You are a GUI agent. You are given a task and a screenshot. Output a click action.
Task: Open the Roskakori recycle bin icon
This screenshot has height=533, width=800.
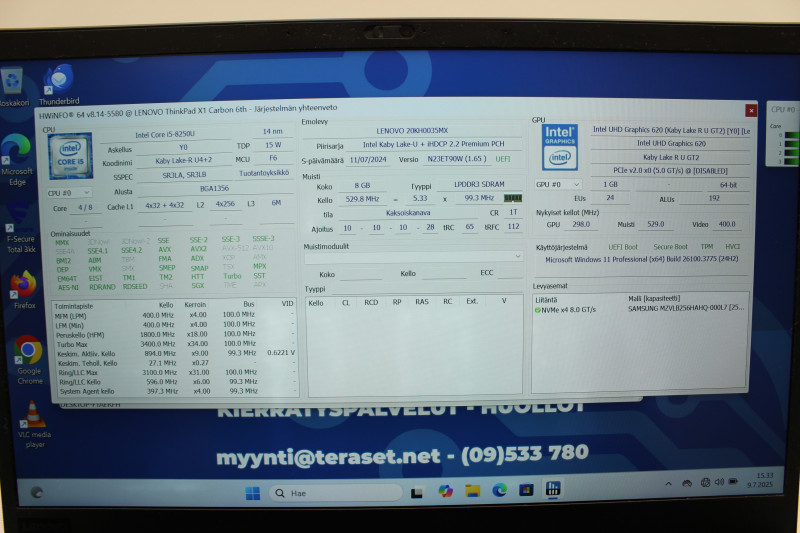(x=13, y=87)
